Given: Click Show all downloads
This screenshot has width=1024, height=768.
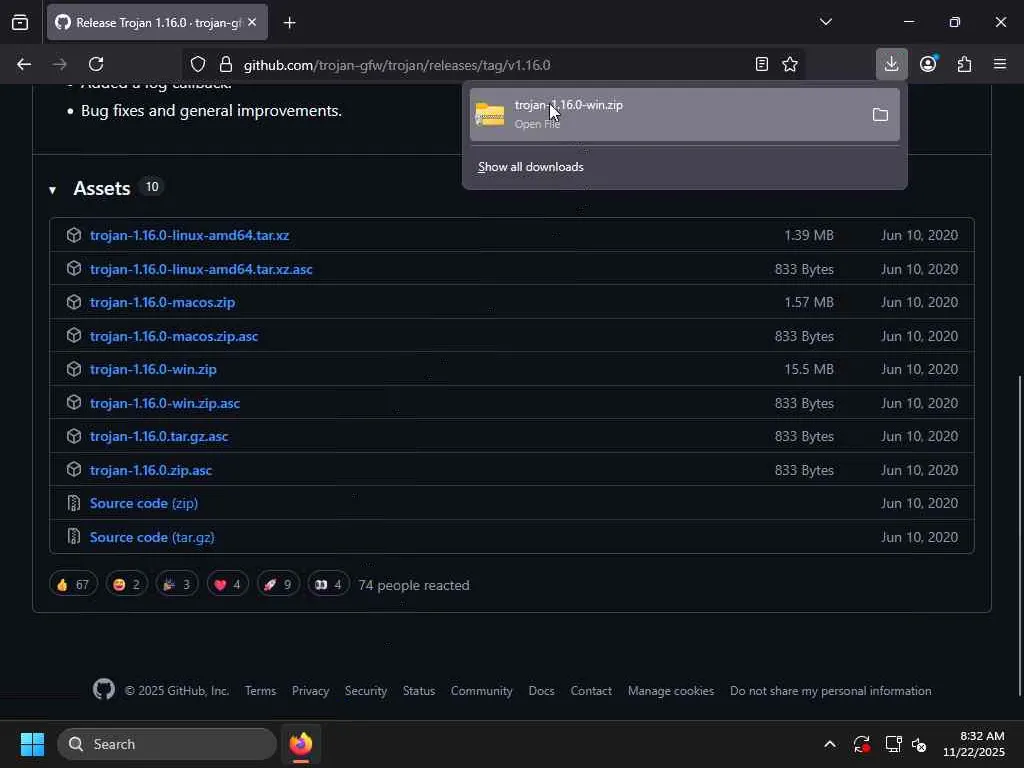Looking at the screenshot, I should tap(530, 167).
